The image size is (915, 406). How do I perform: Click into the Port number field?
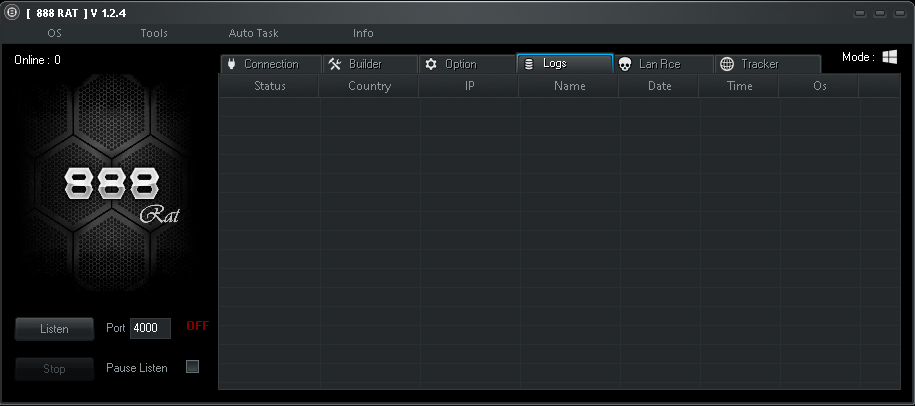[150, 328]
